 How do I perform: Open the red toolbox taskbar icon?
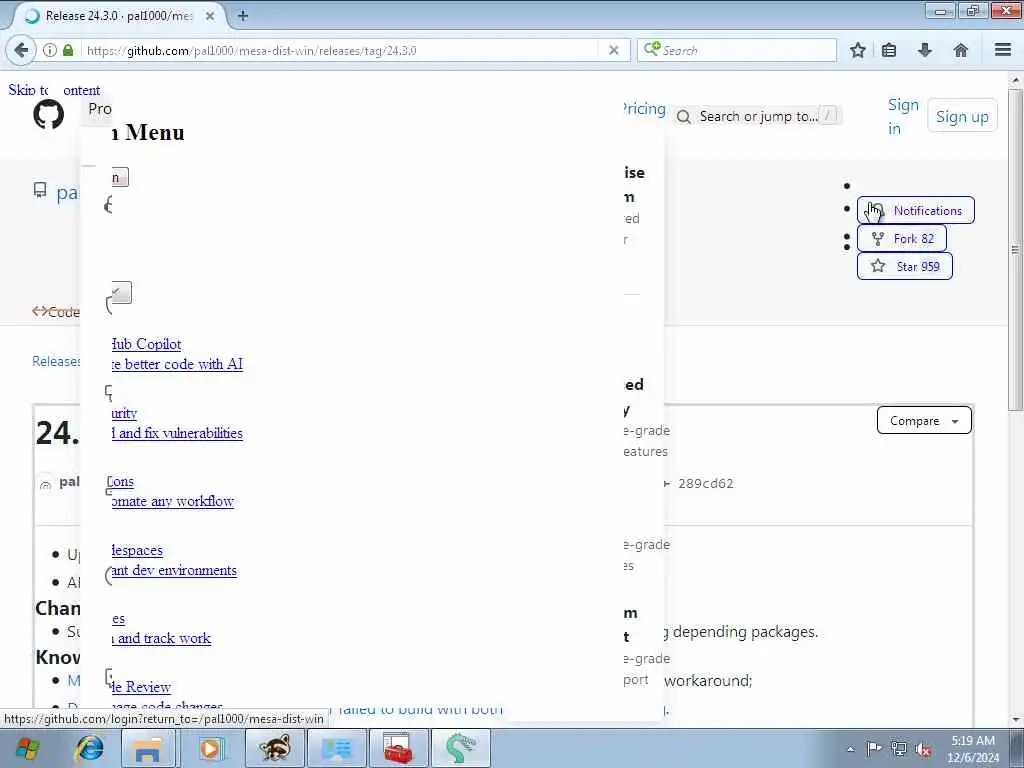(x=398, y=748)
